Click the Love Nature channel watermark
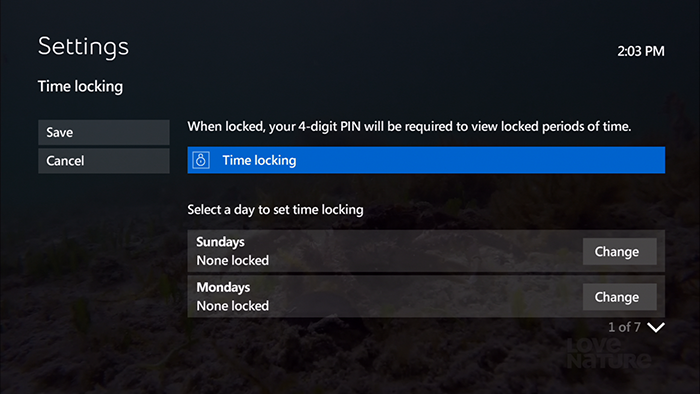700x394 pixels. click(609, 353)
